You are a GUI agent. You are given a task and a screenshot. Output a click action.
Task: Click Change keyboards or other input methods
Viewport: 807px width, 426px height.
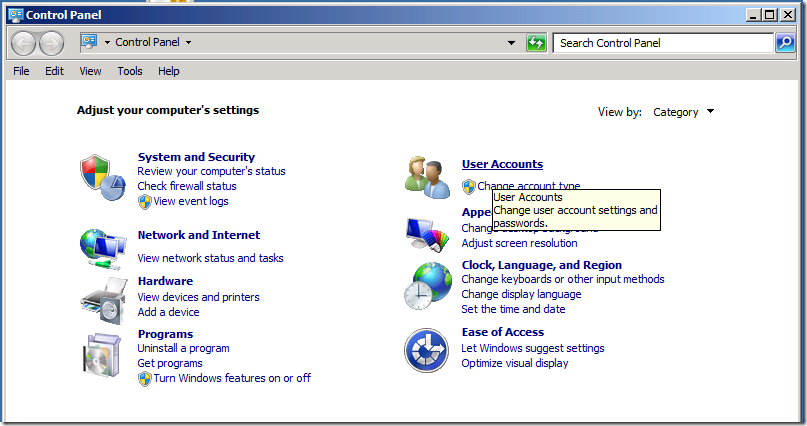563,279
